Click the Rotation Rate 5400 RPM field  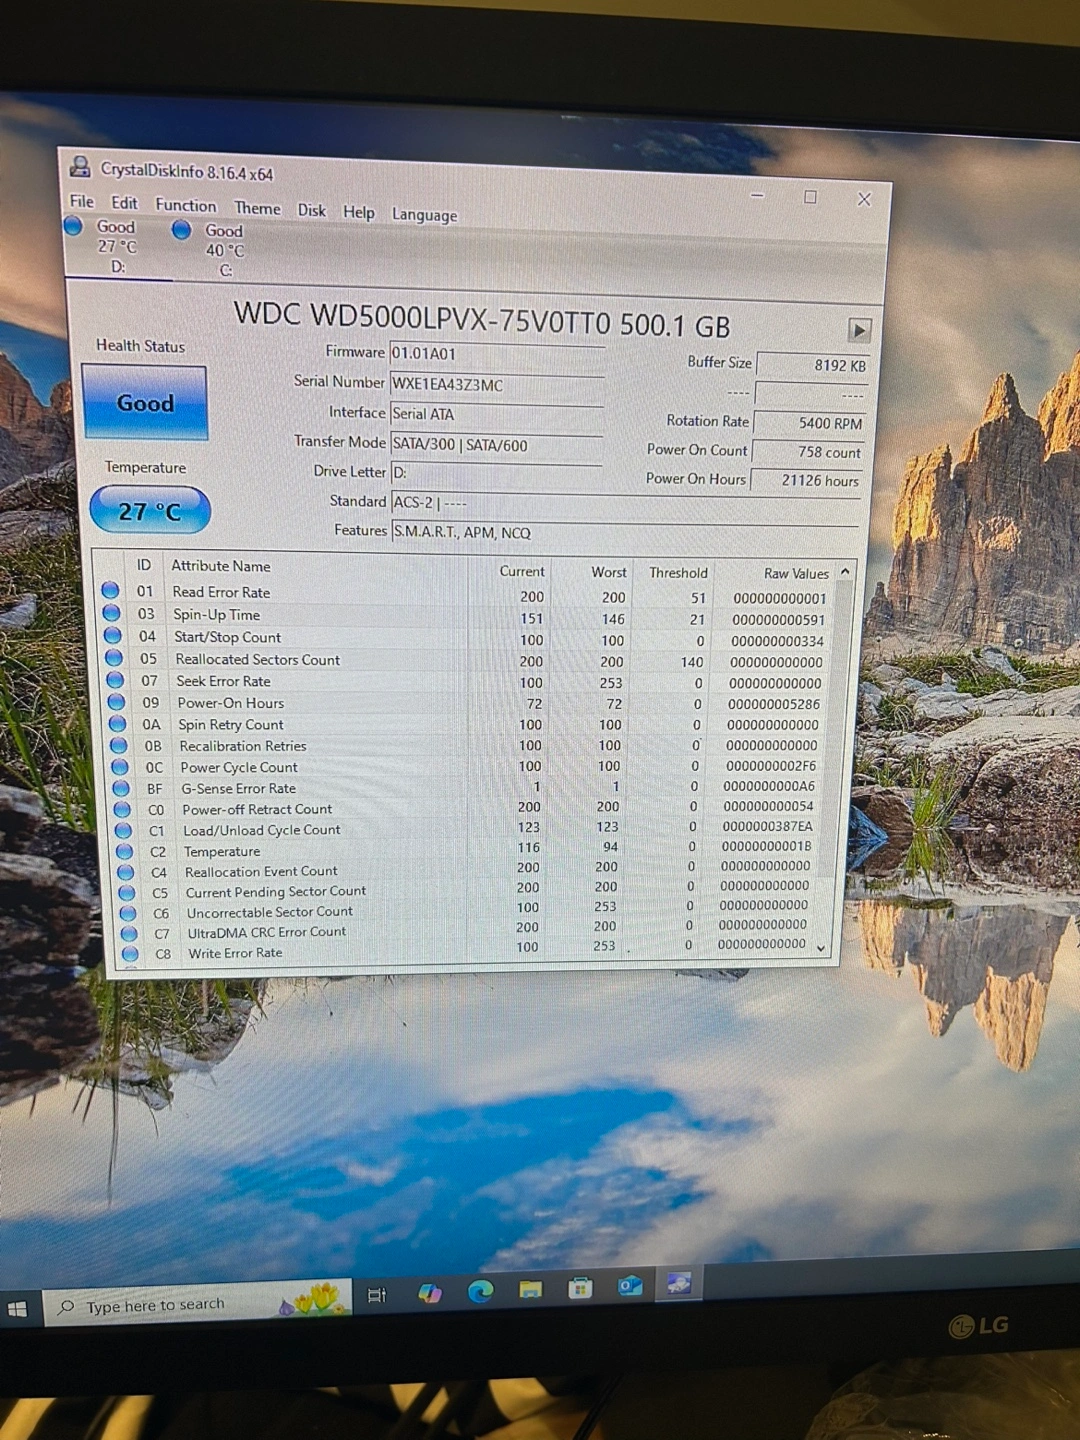810,423
